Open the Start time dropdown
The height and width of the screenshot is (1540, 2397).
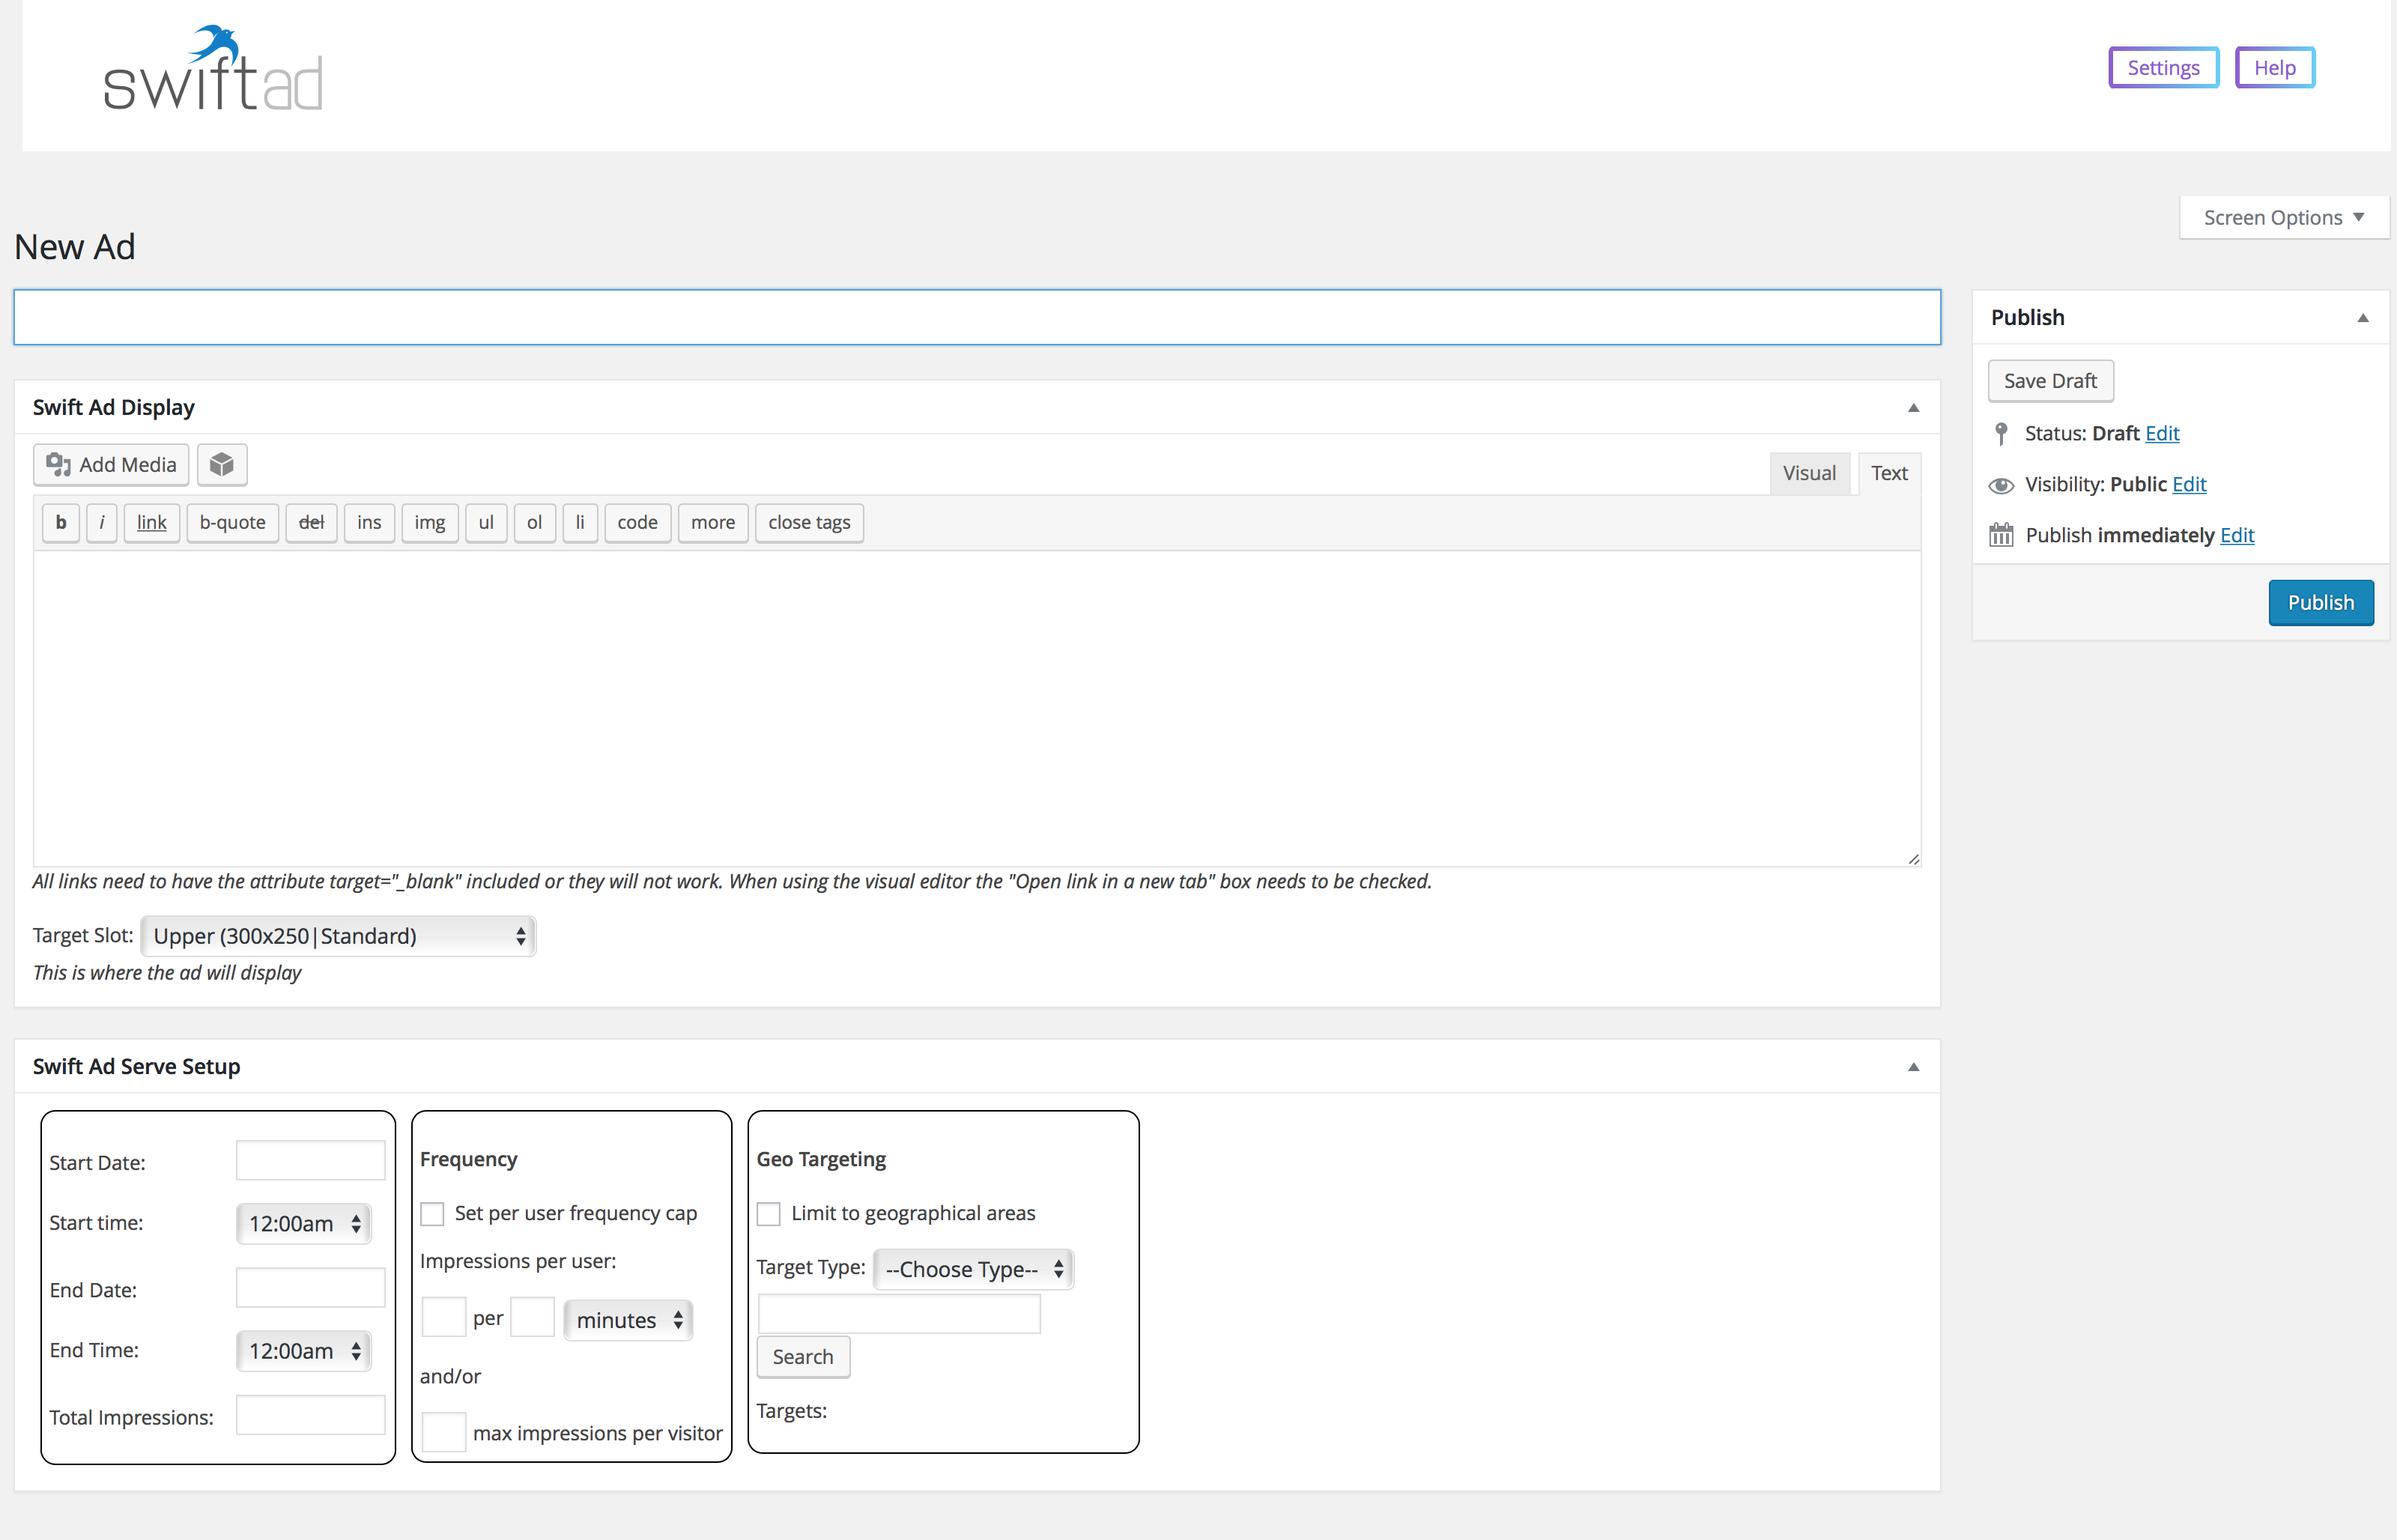pyautogui.click(x=304, y=1224)
